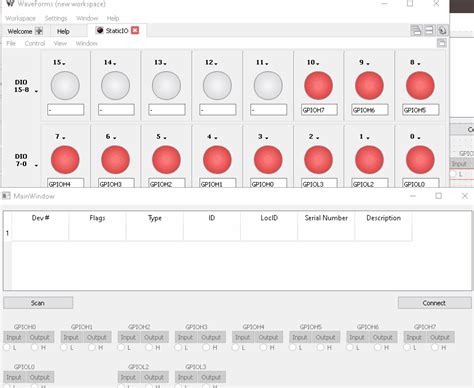474x388 pixels.
Task: Select the H radio button under GPIOH3
Action: (x=207, y=348)
